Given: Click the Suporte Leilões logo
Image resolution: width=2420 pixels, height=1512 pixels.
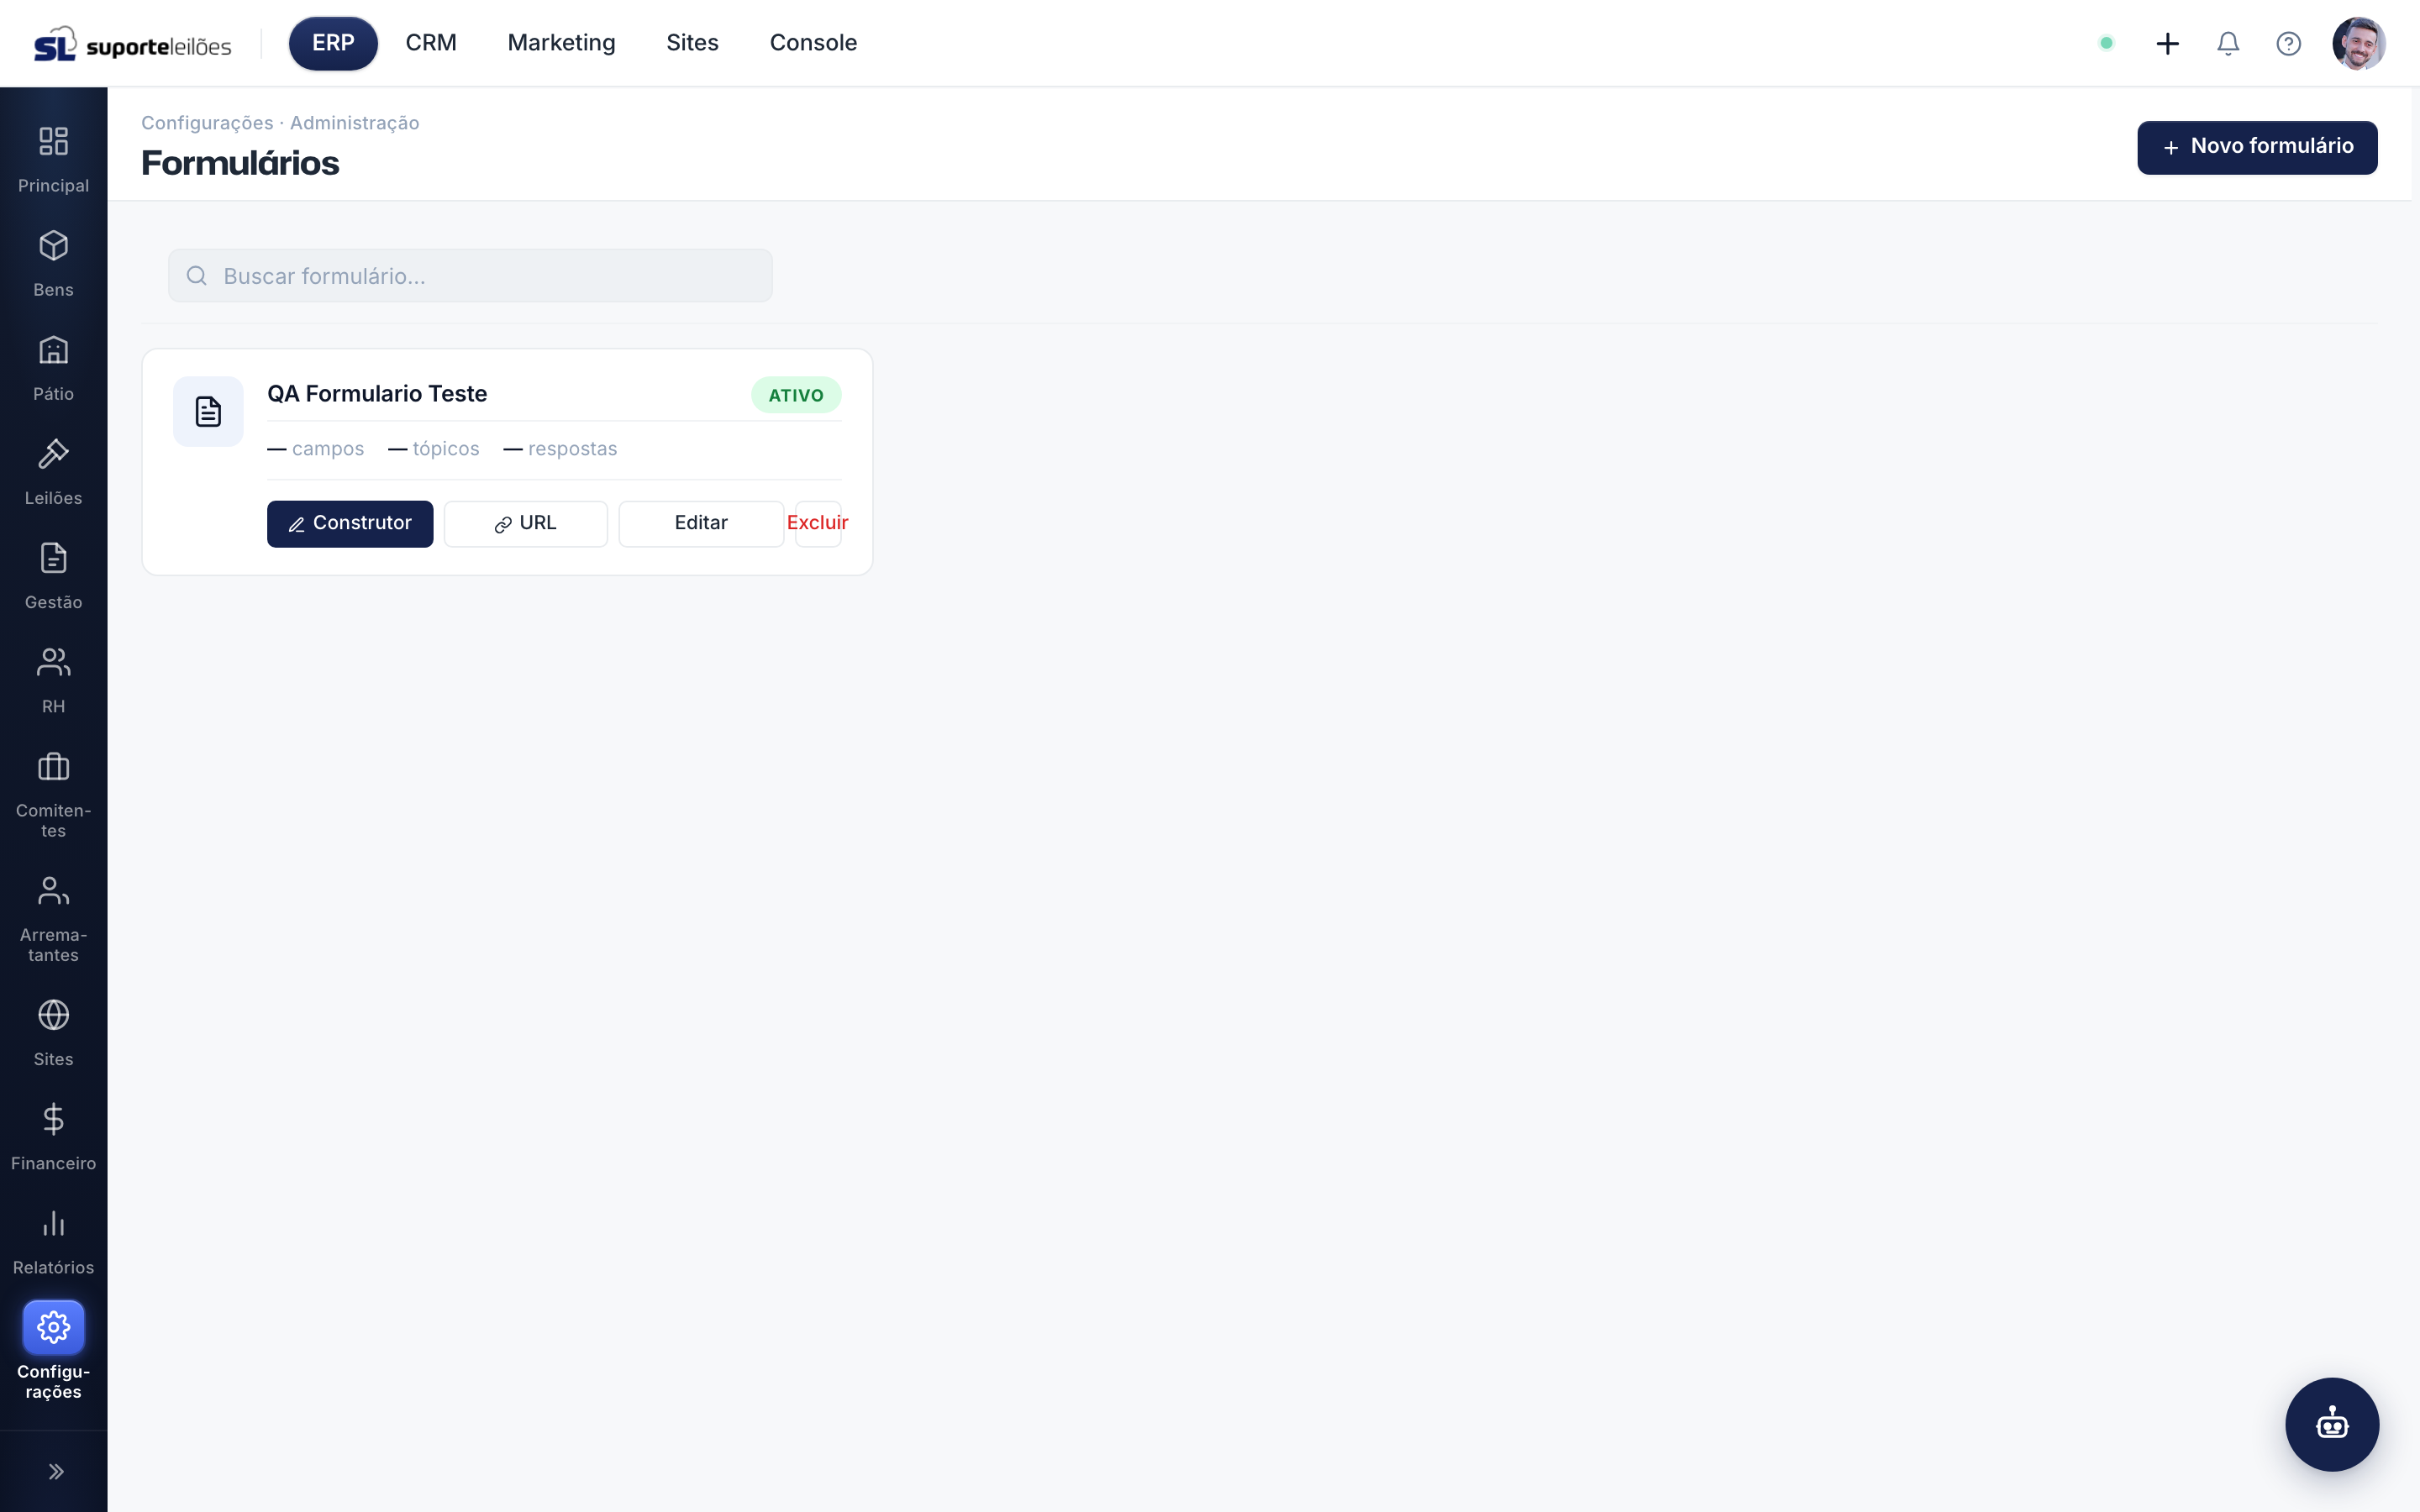Looking at the screenshot, I should [132, 44].
